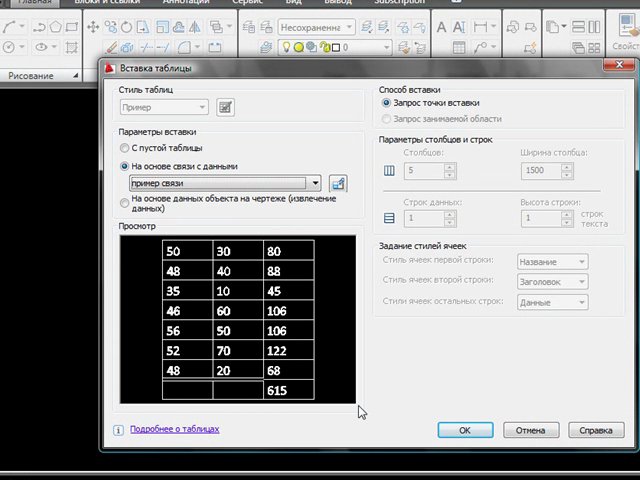Click the OK button

pos(465,430)
